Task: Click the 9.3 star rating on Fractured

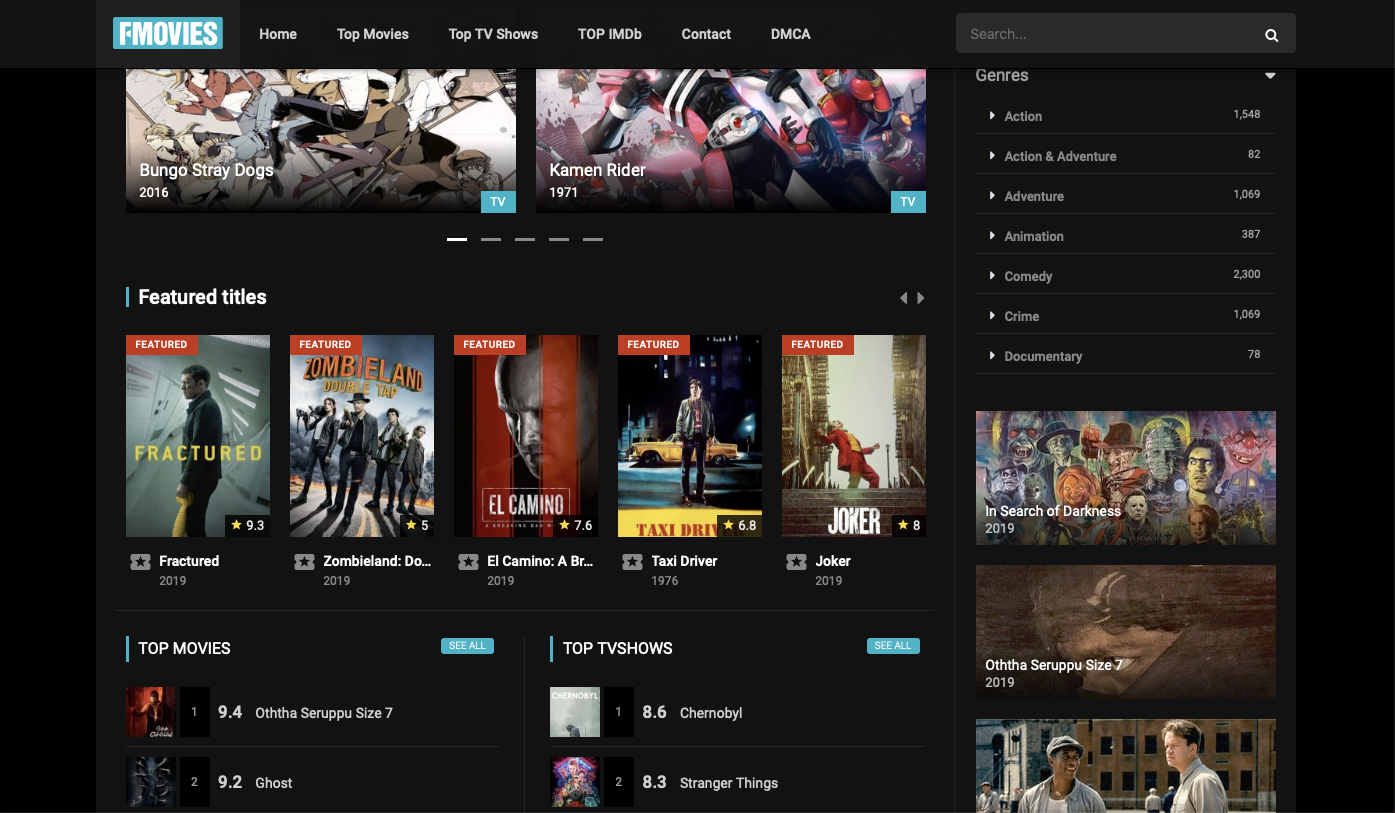Action: click(x=247, y=525)
